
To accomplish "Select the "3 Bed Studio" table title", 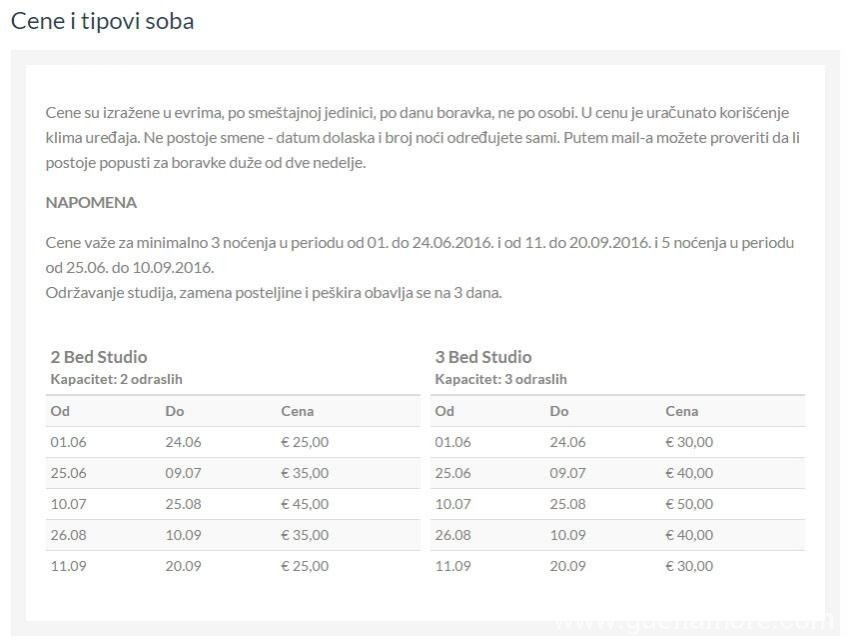I will [483, 357].
